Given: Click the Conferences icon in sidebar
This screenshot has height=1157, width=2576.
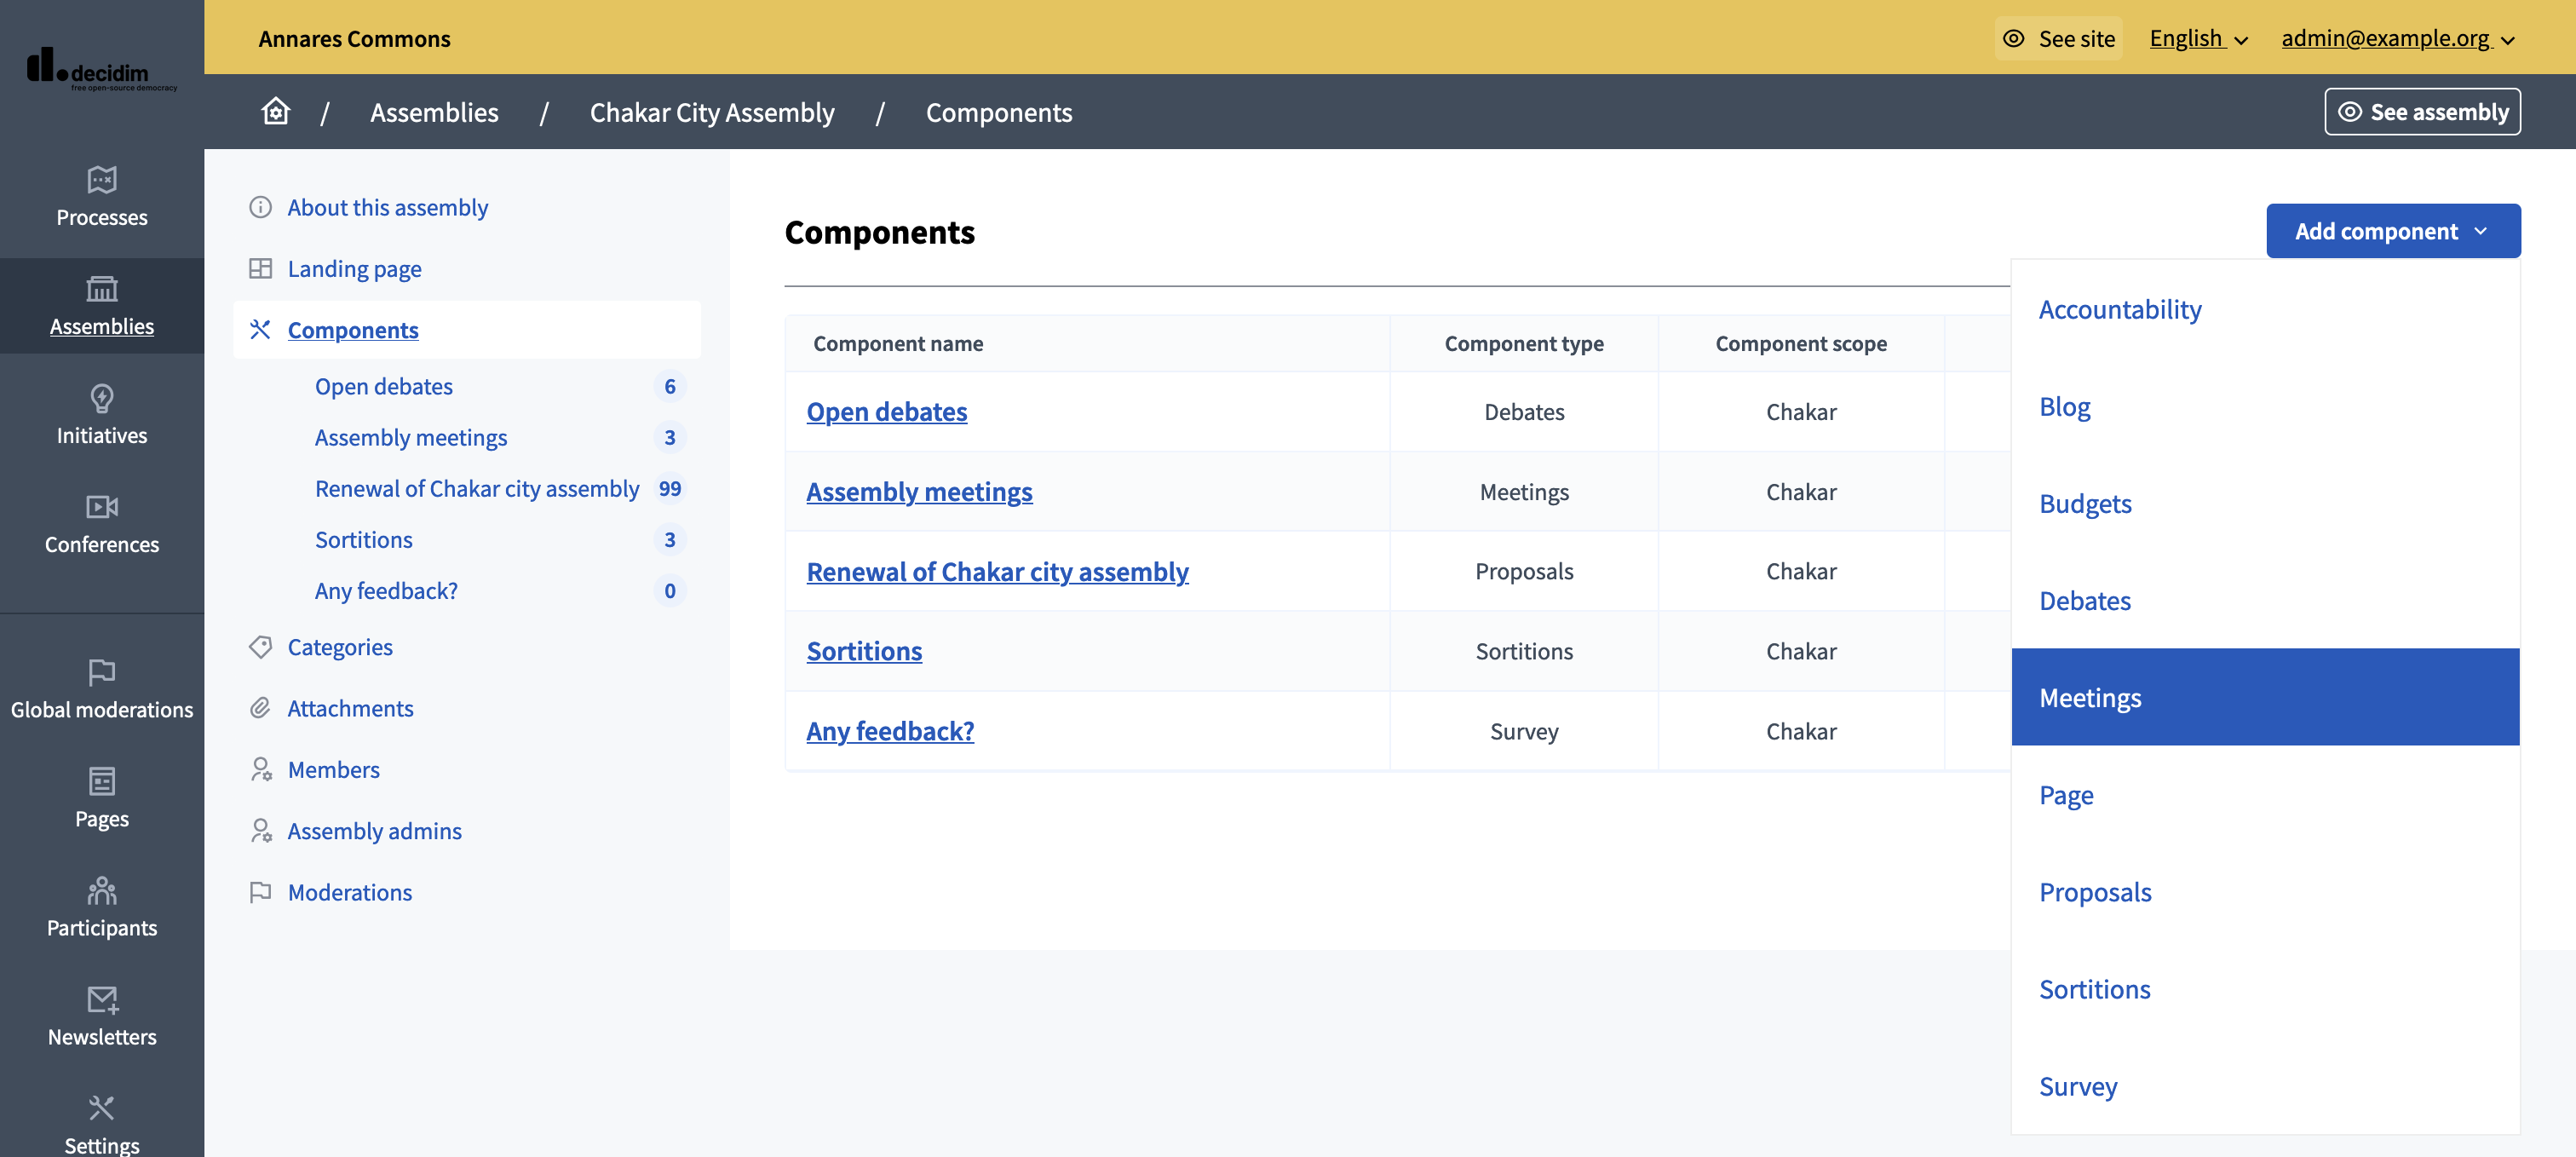Looking at the screenshot, I should point(101,506).
